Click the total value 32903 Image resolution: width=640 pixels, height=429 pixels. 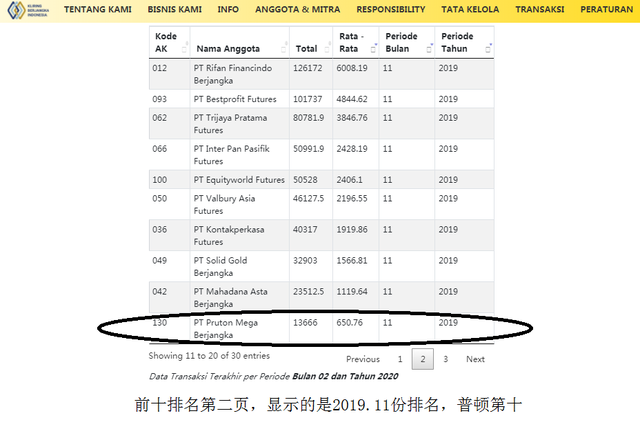pyautogui.click(x=305, y=261)
